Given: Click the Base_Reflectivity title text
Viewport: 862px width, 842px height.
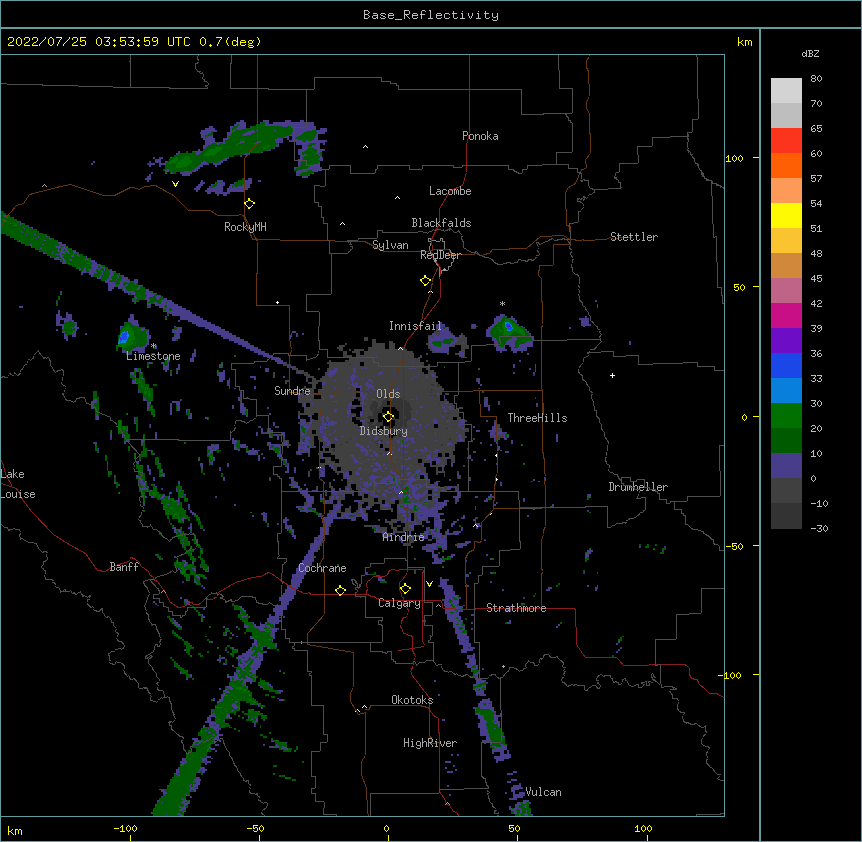Looking at the screenshot, I should click(431, 15).
